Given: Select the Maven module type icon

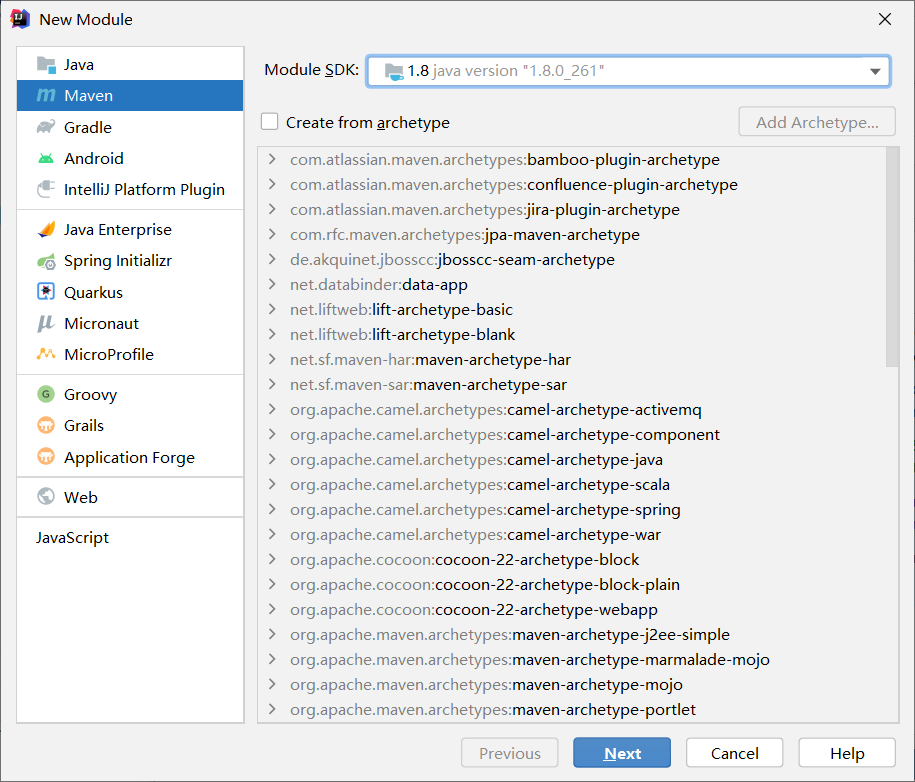Looking at the screenshot, I should (x=44, y=96).
